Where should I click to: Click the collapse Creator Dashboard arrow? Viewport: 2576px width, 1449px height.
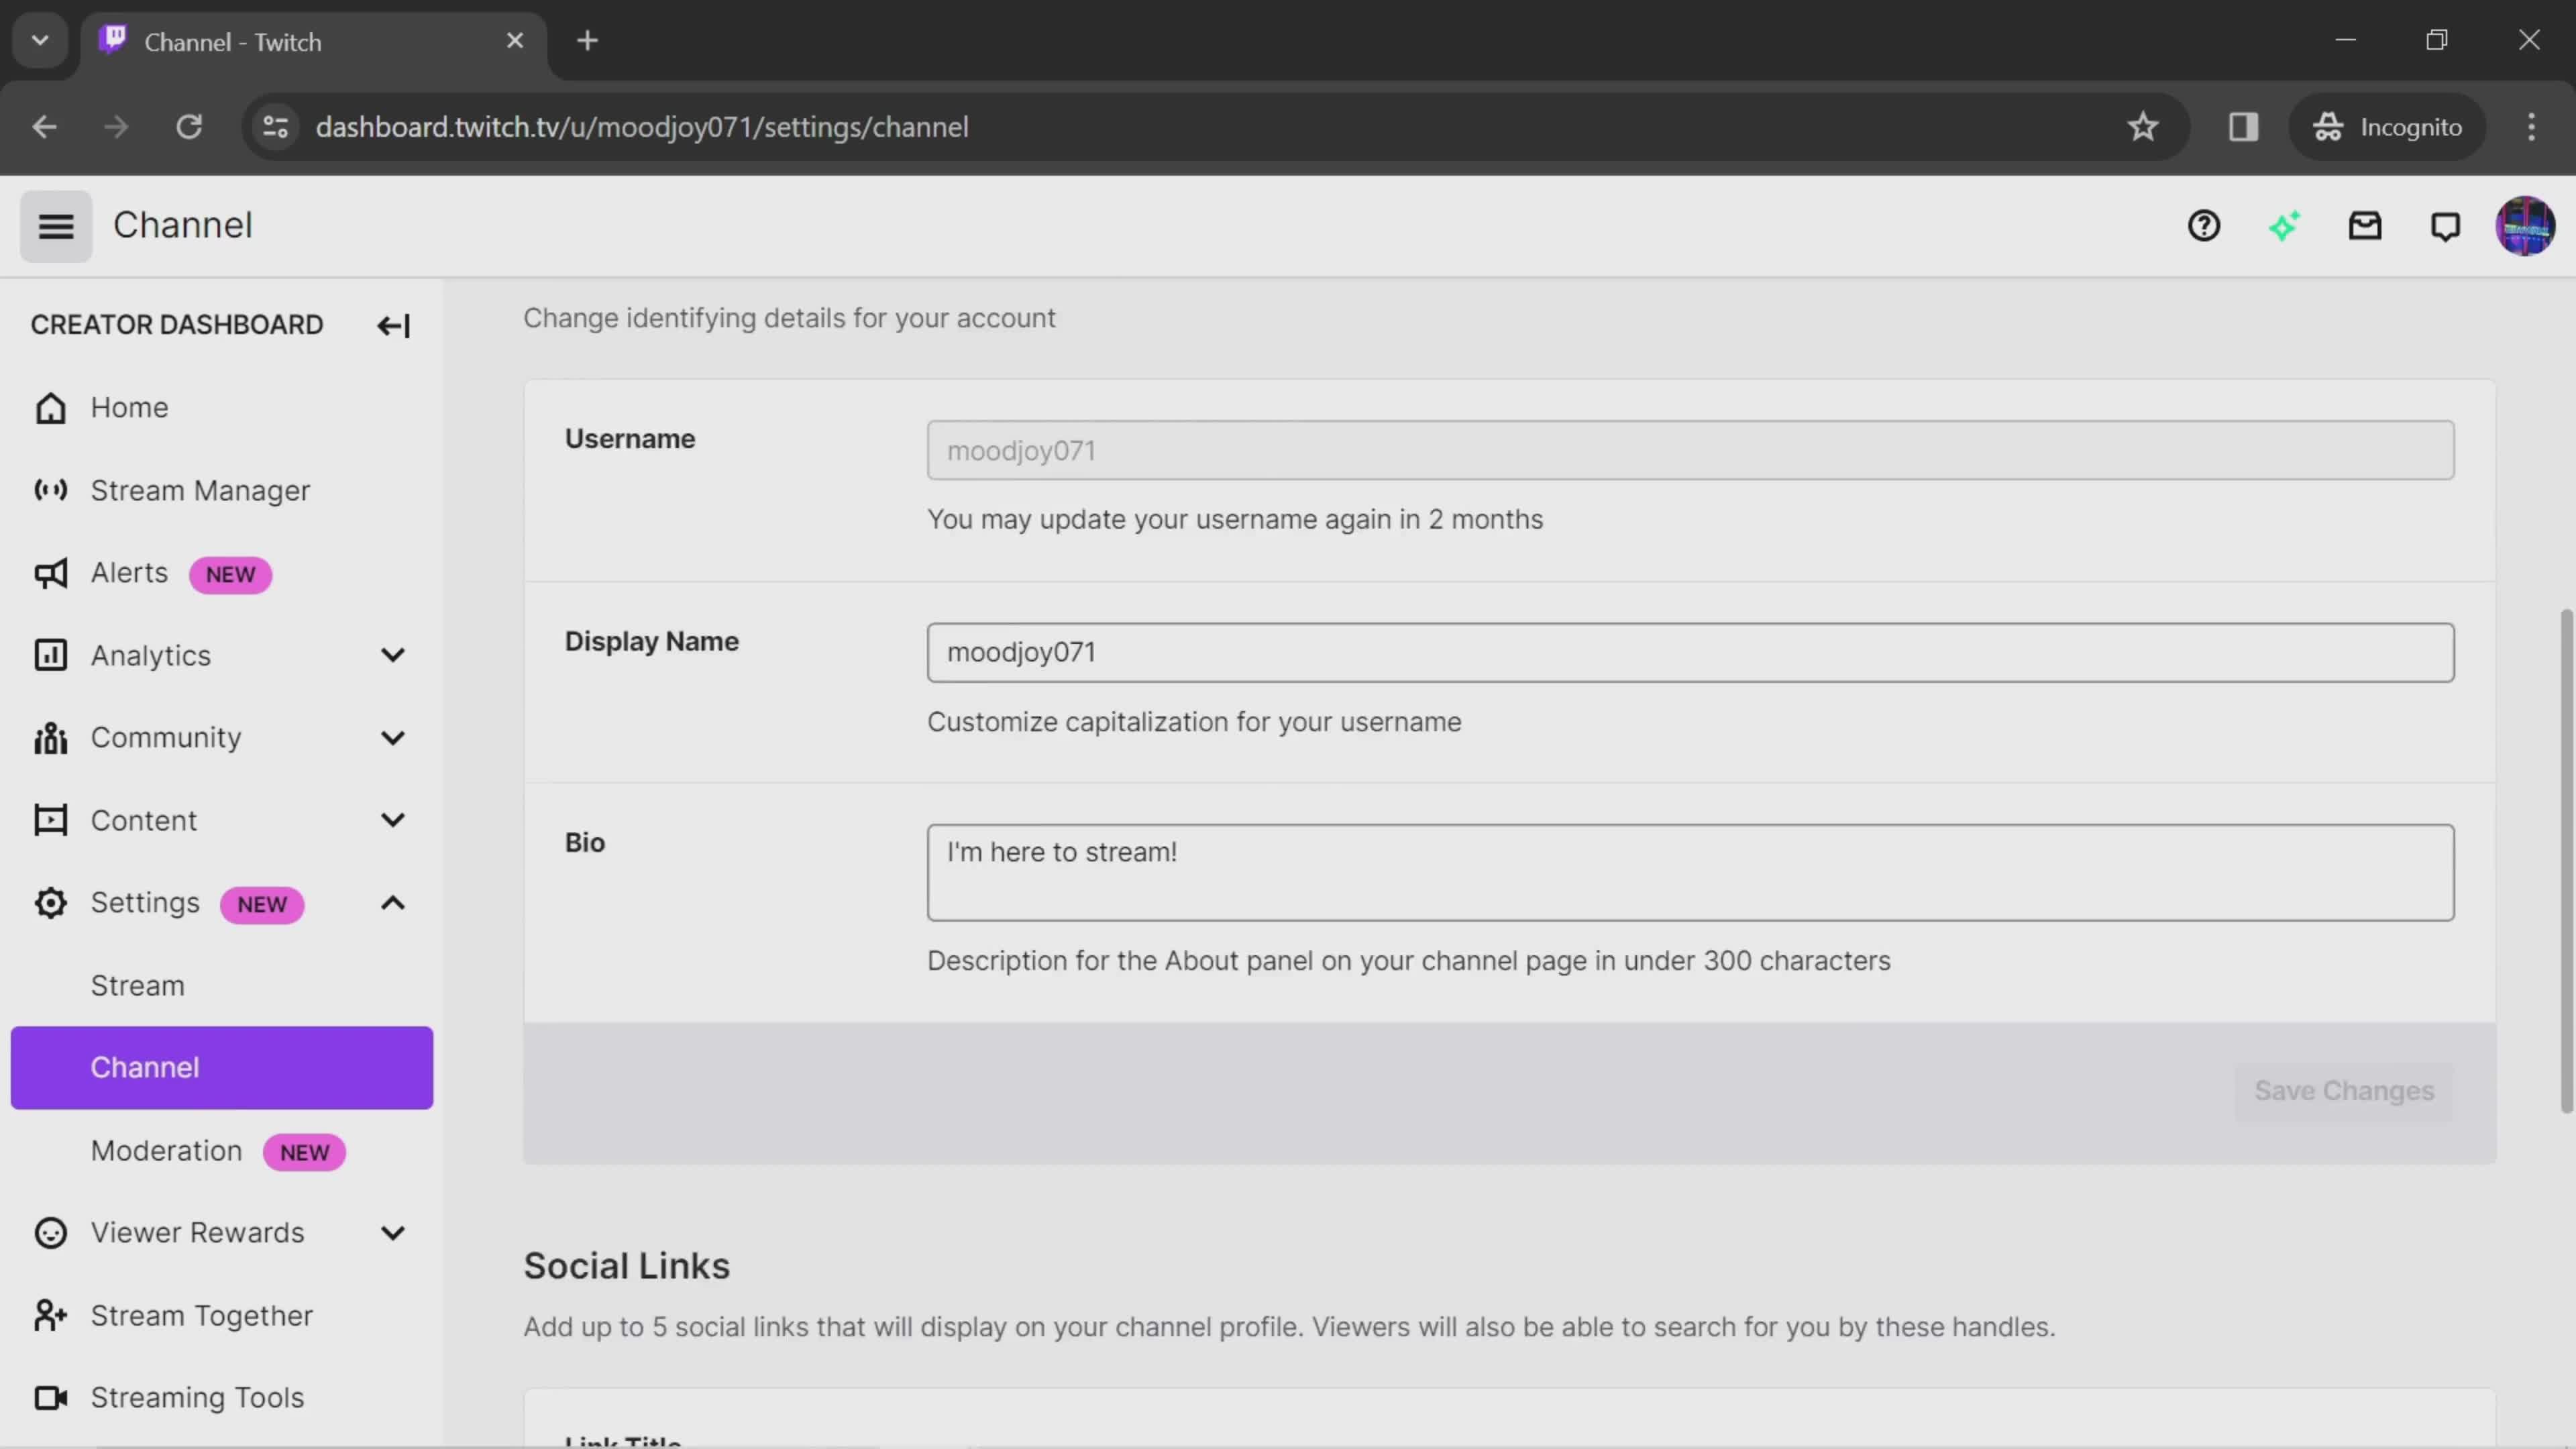[391, 324]
